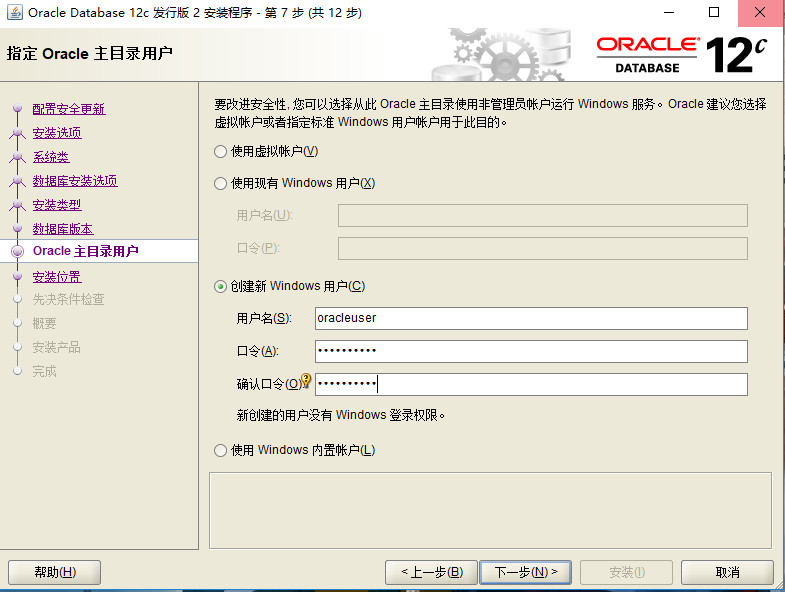Jump to 数据库安装选项 step
This screenshot has width=785, height=592.
75,181
